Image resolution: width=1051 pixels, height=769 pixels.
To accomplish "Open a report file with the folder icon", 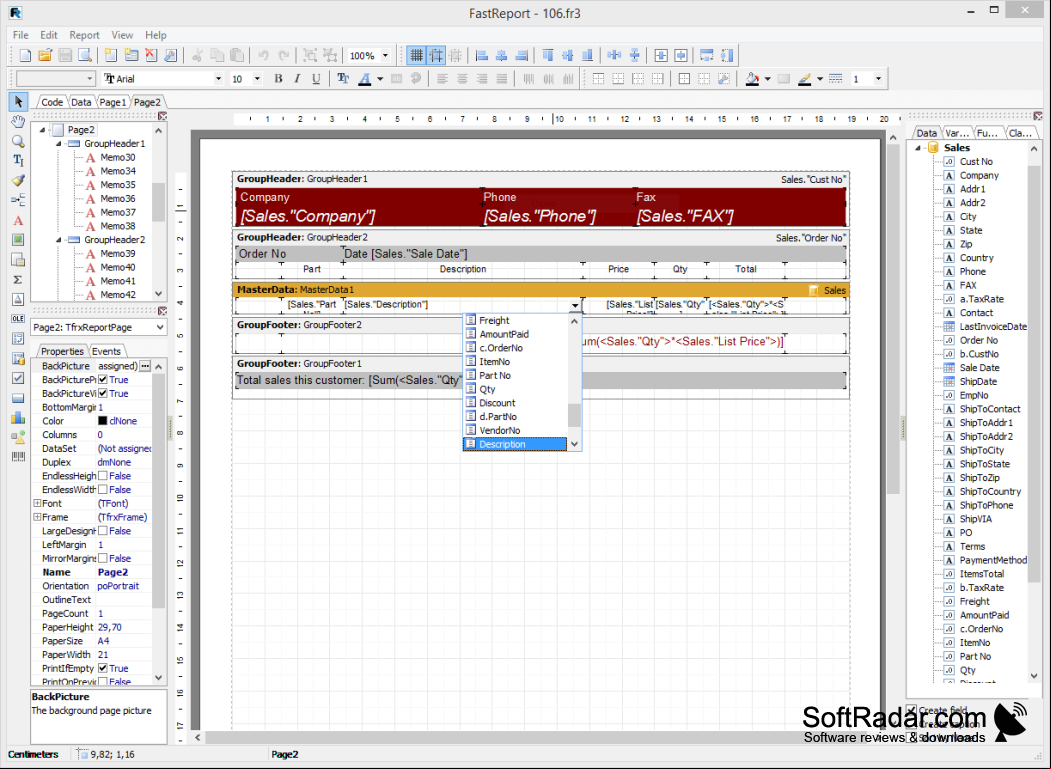I will coord(45,56).
